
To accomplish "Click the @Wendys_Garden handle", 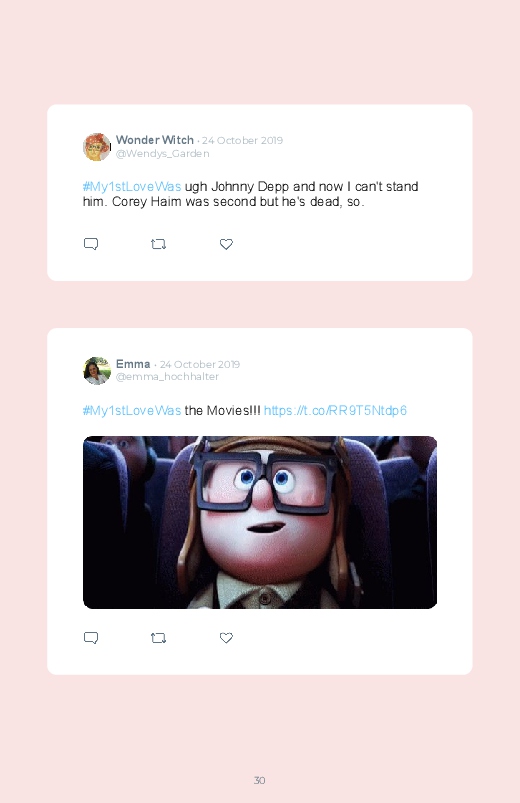I will point(162,154).
